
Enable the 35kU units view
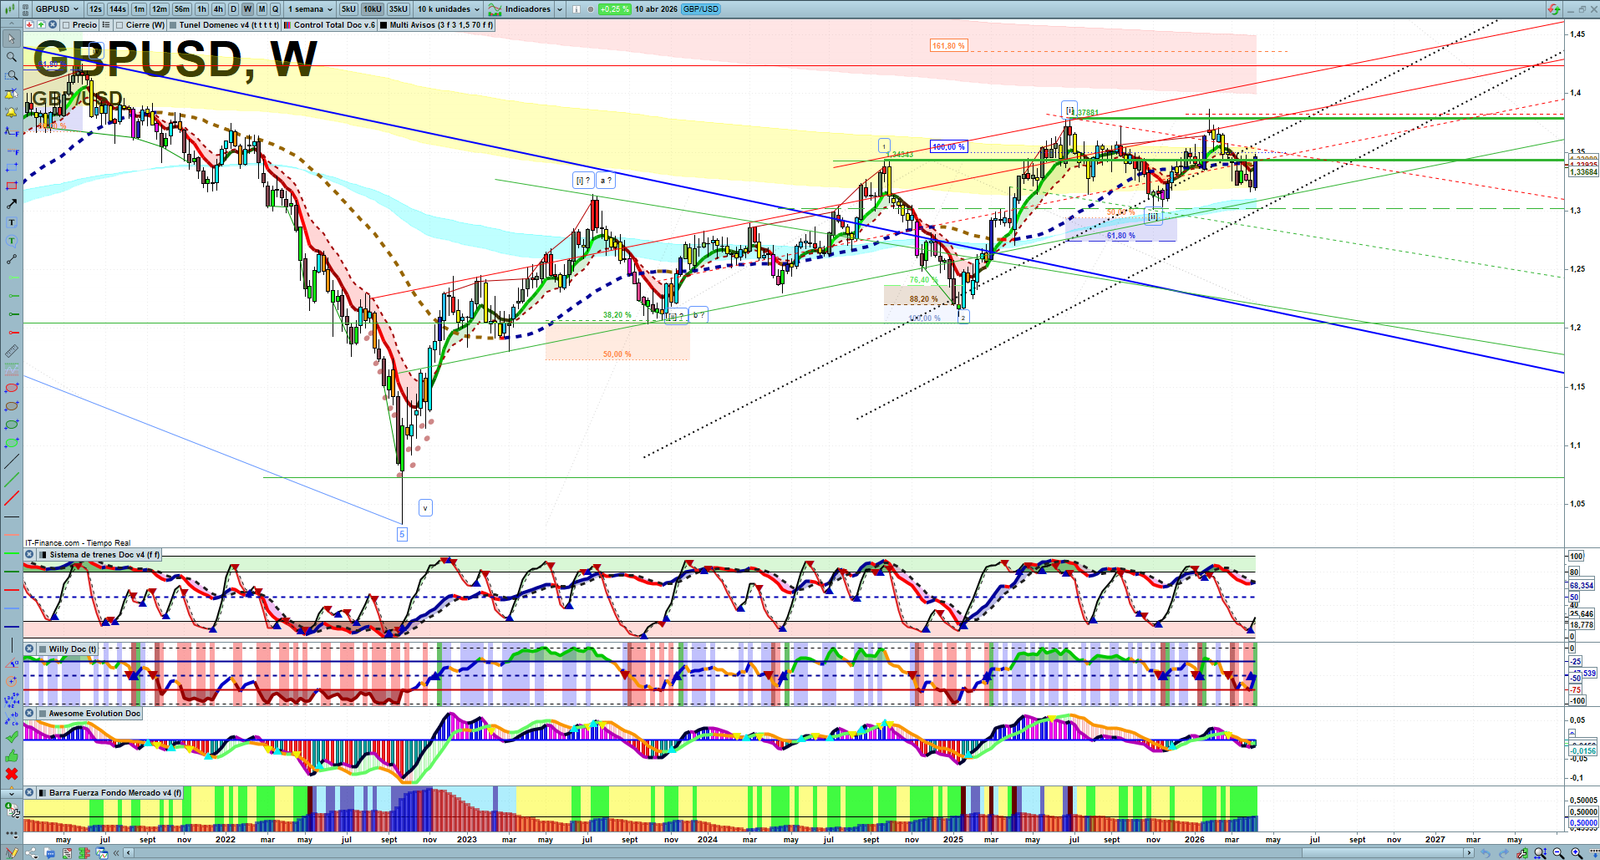click(x=398, y=9)
